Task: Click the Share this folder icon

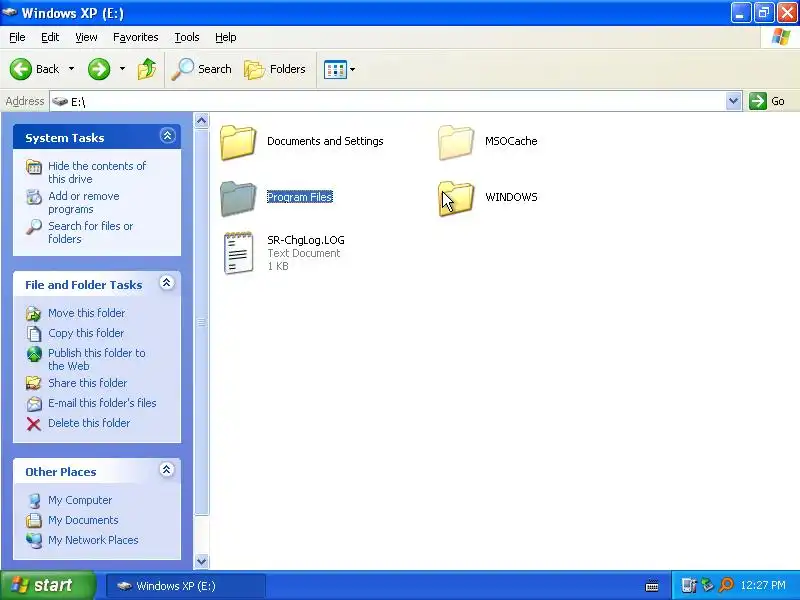Action: pyautogui.click(x=34, y=383)
